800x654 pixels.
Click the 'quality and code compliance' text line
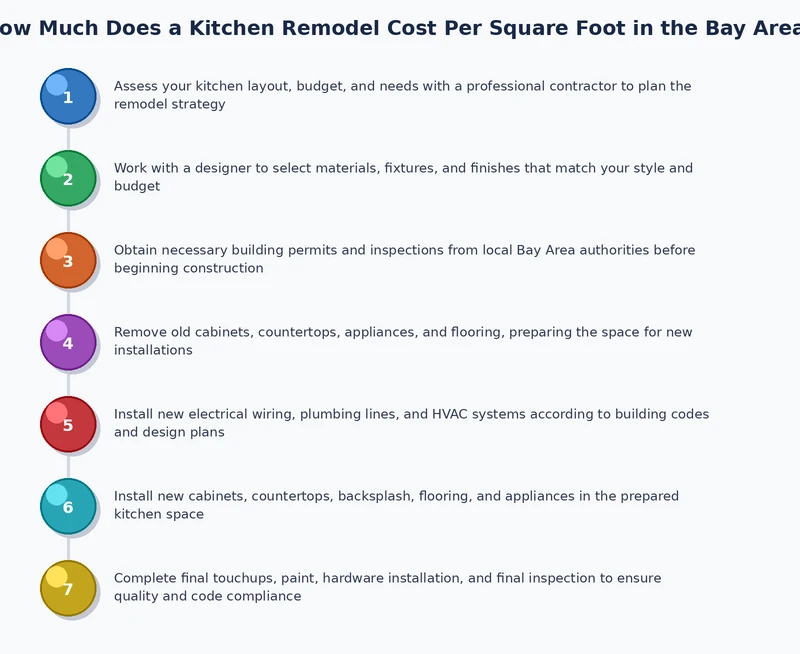coord(208,596)
